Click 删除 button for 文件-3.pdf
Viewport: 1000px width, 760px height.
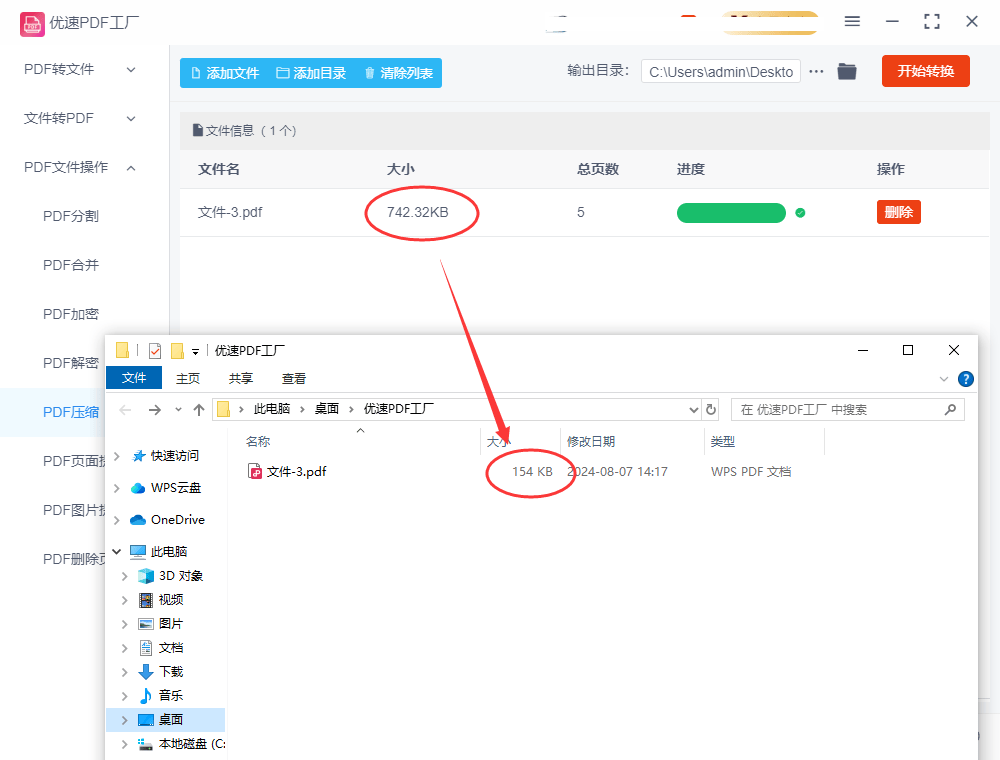(x=899, y=212)
